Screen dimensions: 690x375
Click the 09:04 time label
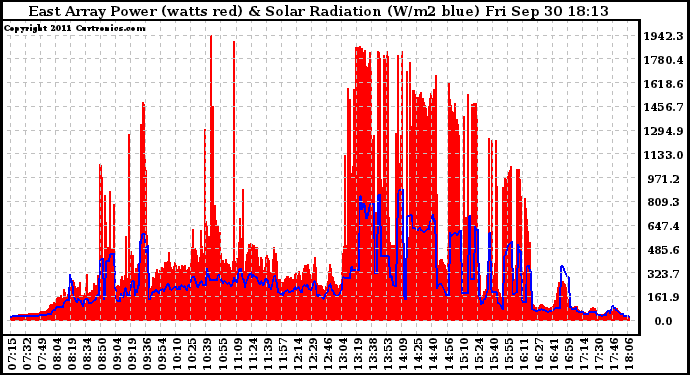pos(117,354)
